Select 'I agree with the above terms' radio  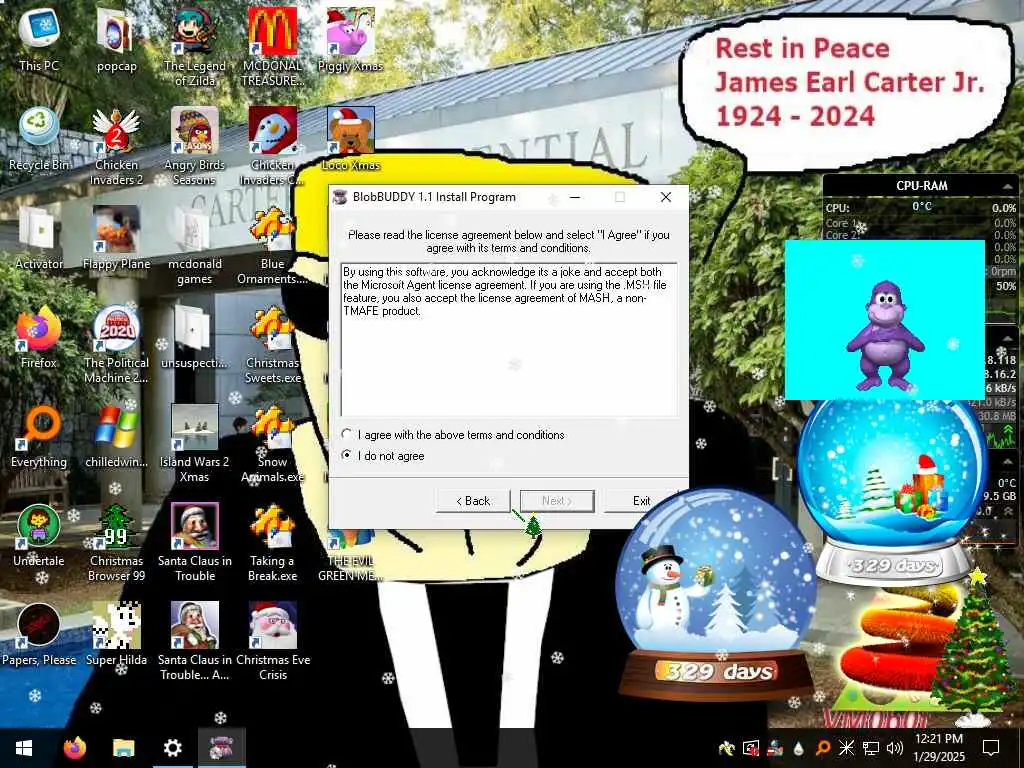(x=347, y=434)
